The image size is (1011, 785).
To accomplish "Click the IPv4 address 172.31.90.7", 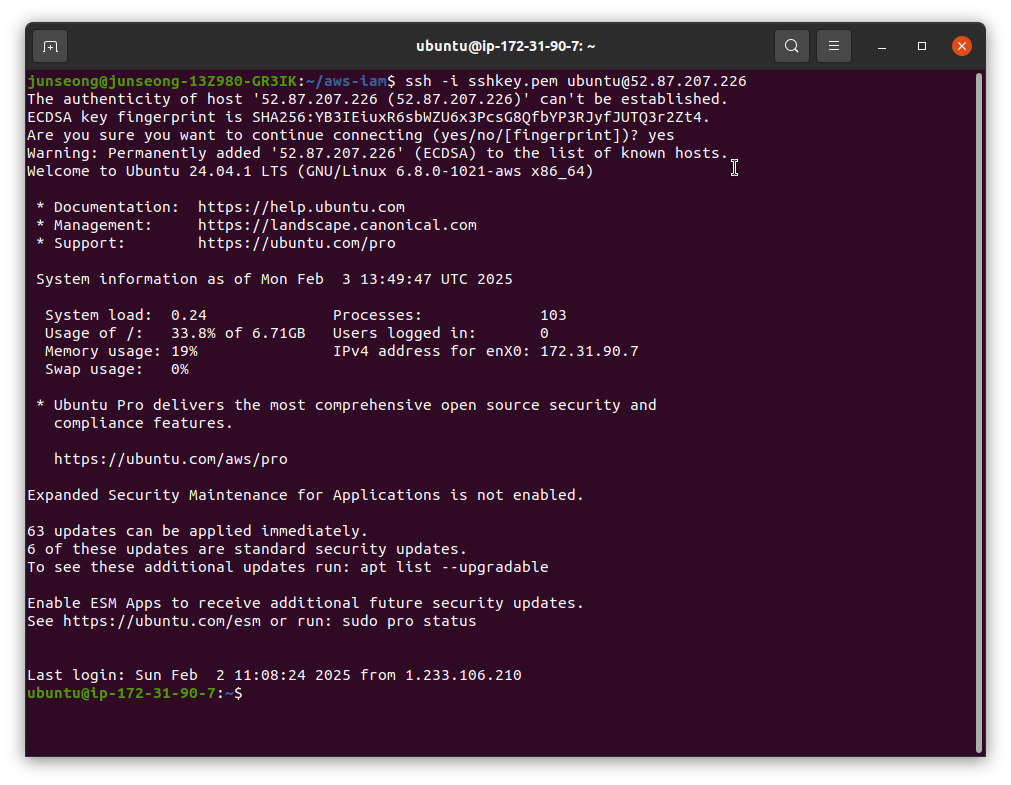I will [589, 352].
